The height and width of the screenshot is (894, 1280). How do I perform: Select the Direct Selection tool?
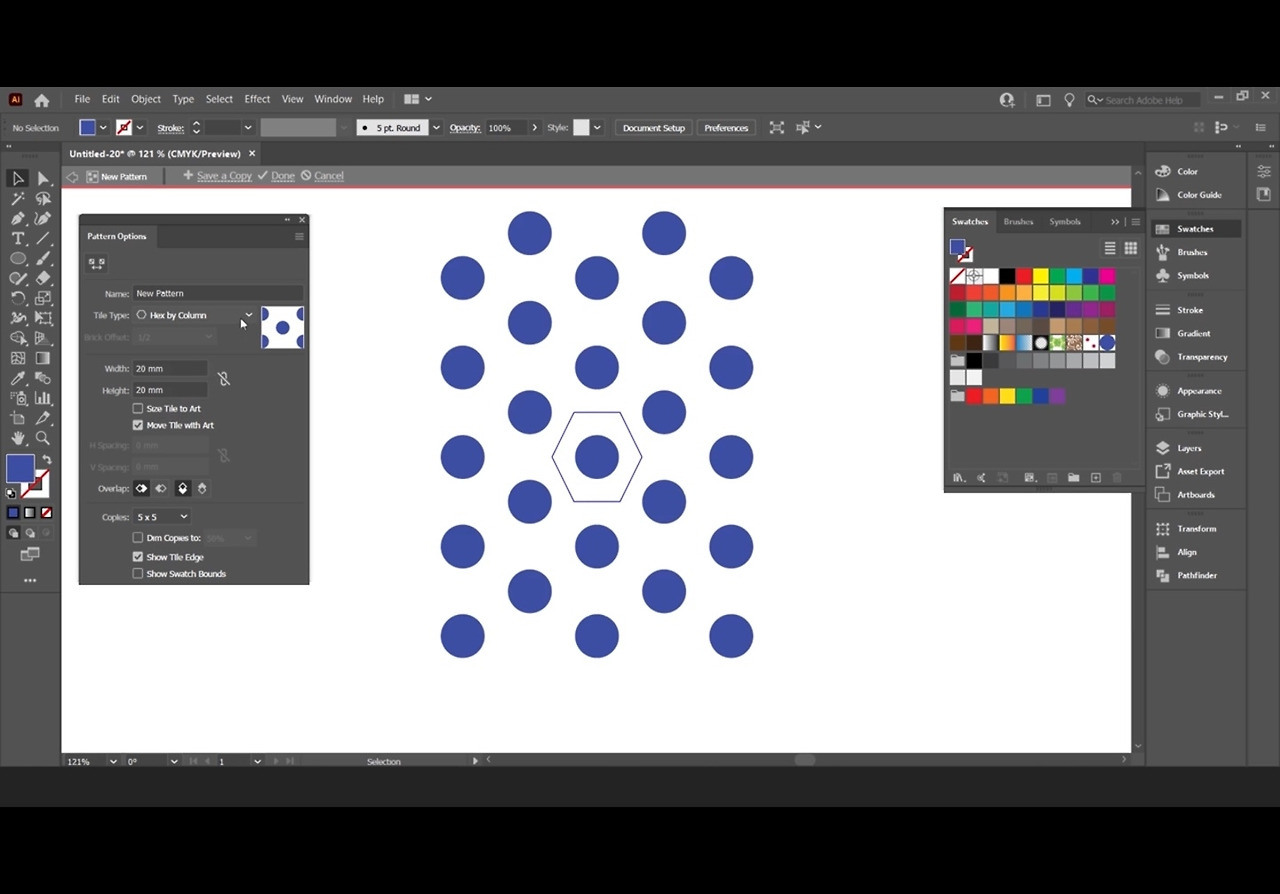pos(43,178)
